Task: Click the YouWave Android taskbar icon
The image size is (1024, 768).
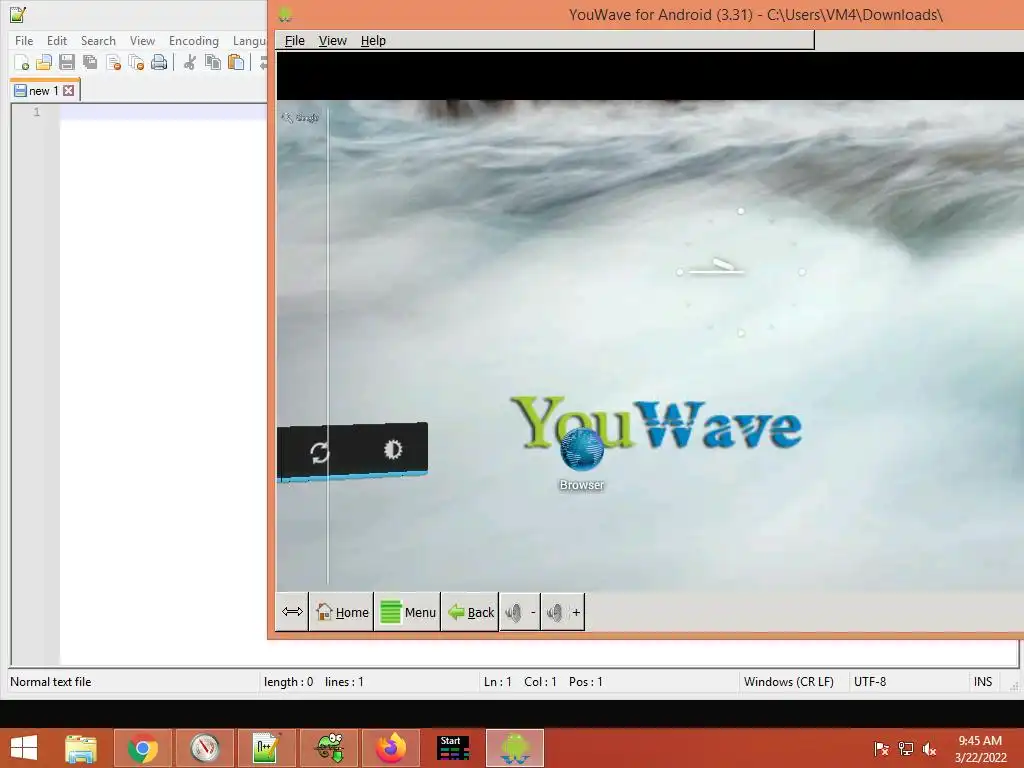Action: pos(515,748)
